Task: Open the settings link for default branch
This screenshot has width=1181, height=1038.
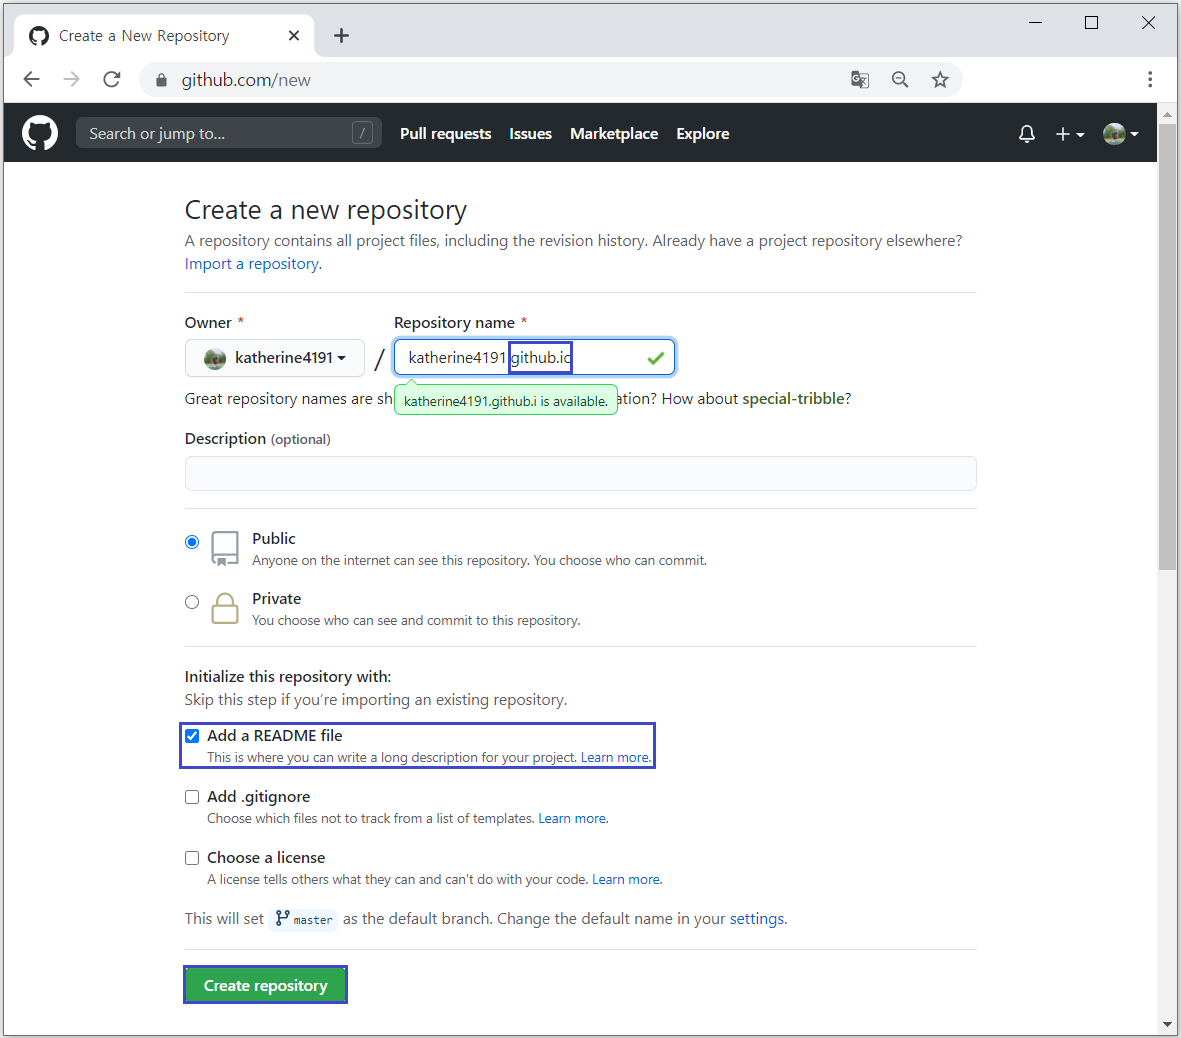Action: pyautogui.click(x=757, y=919)
